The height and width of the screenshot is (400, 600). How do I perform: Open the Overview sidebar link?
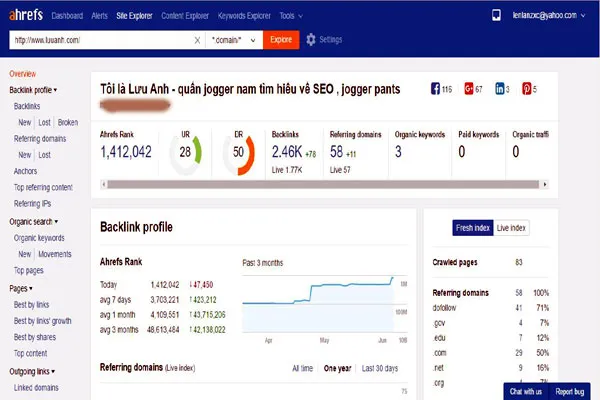point(23,74)
